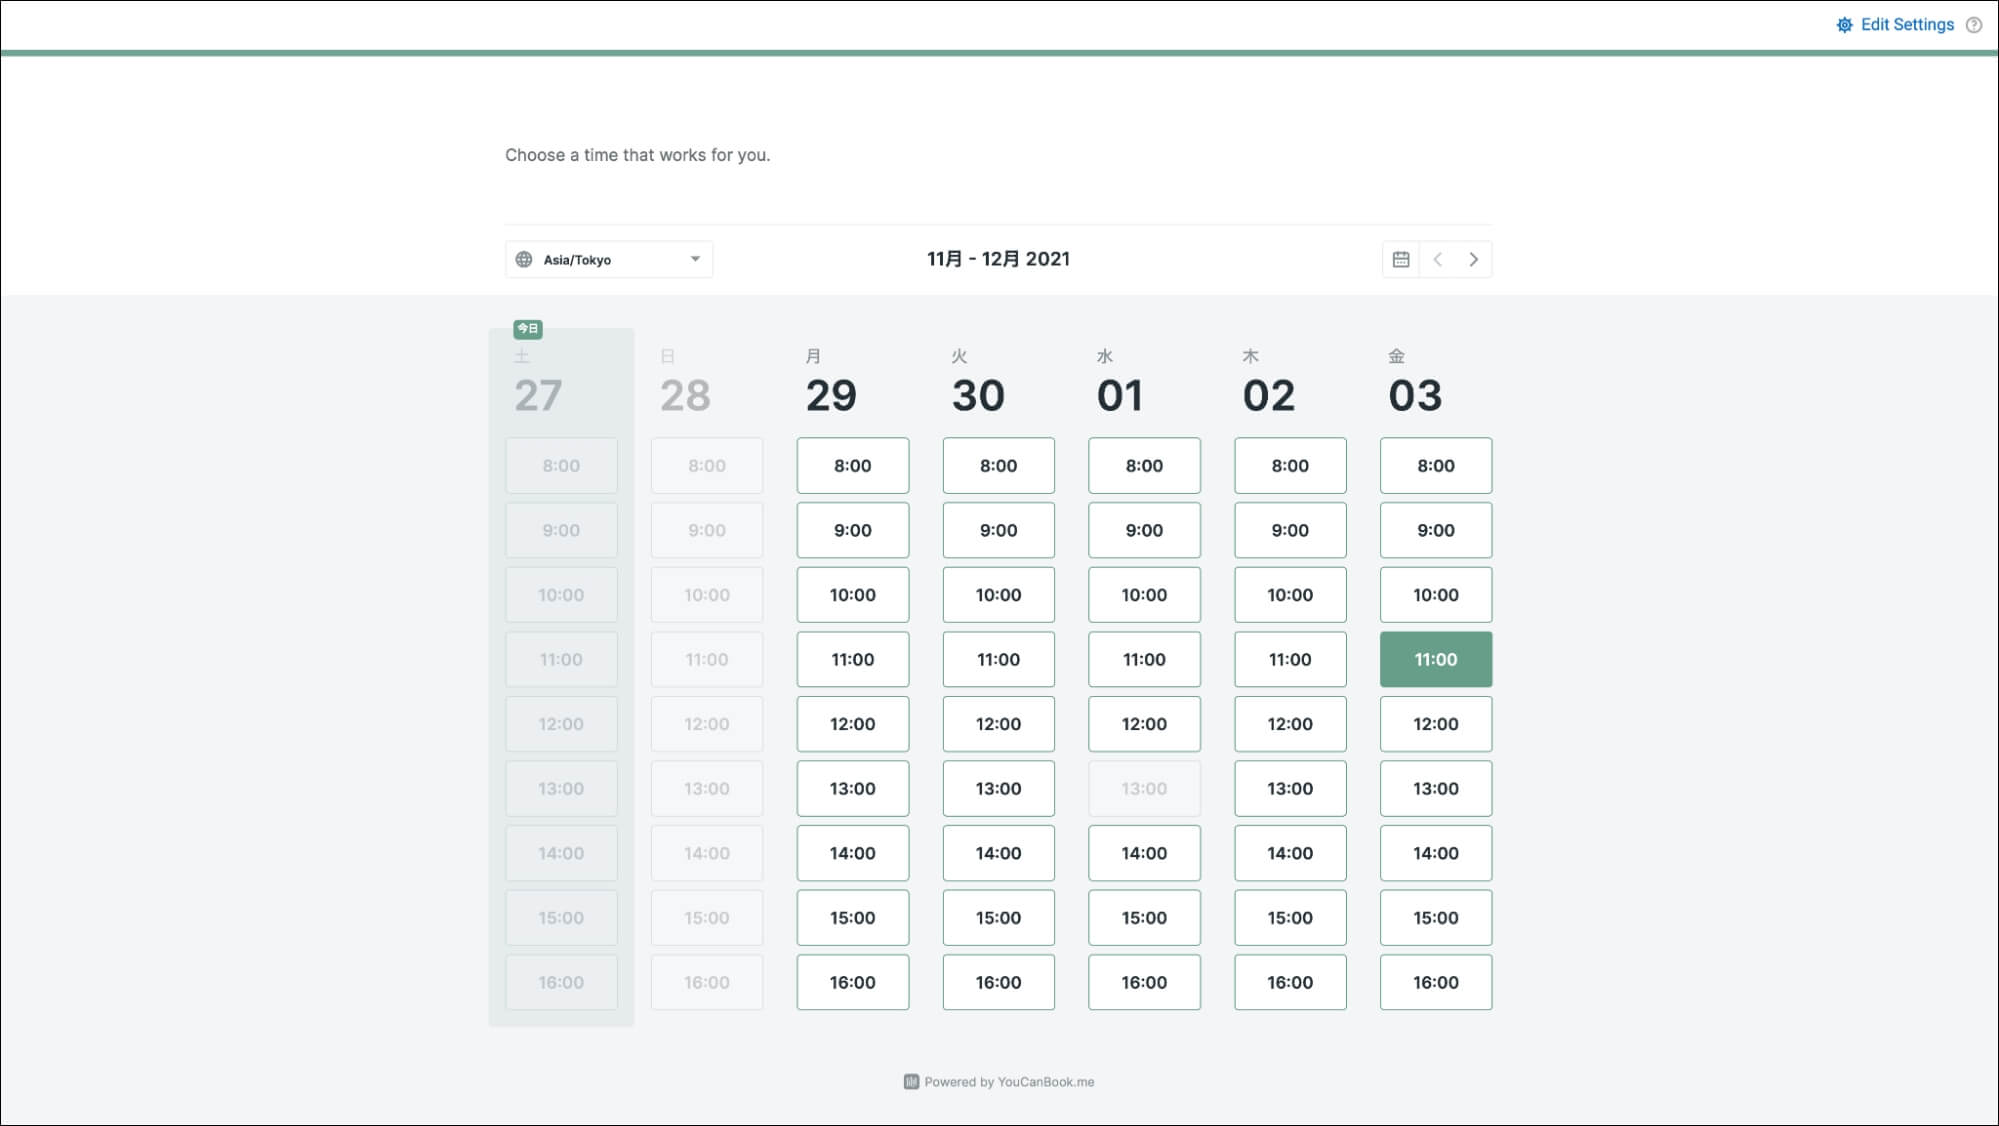Select 14:00 on Thursday 02
Screen dimensions: 1999x1126
(1289, 853)
